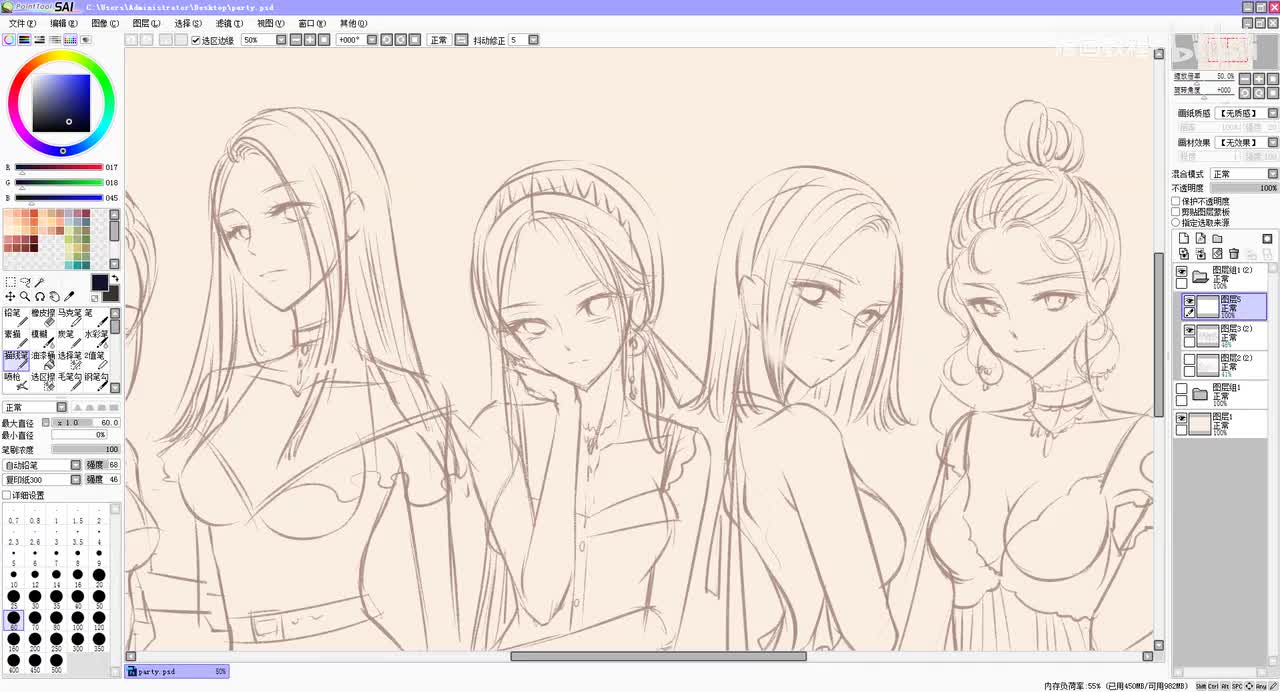
Task: Hide layer 图层1 with eye icon
Action: (x=1181, y=417)
